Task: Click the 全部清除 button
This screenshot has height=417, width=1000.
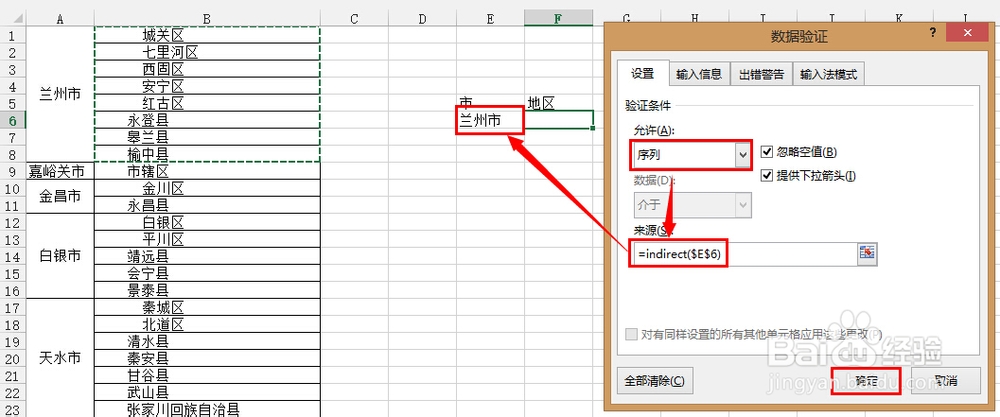Action: click(x=654, y=381)
